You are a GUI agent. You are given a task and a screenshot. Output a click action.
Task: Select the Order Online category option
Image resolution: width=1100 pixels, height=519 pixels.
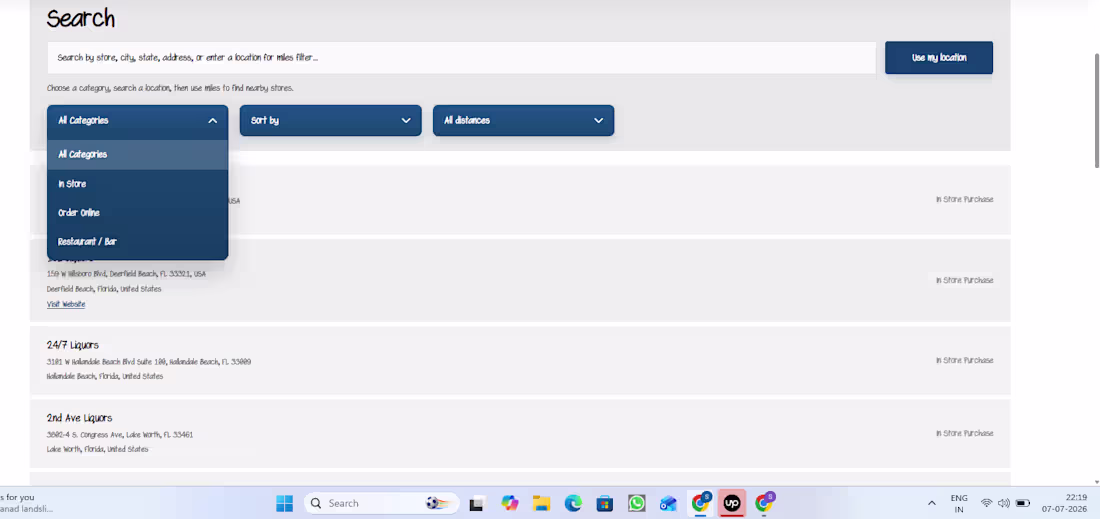(138, 213)
